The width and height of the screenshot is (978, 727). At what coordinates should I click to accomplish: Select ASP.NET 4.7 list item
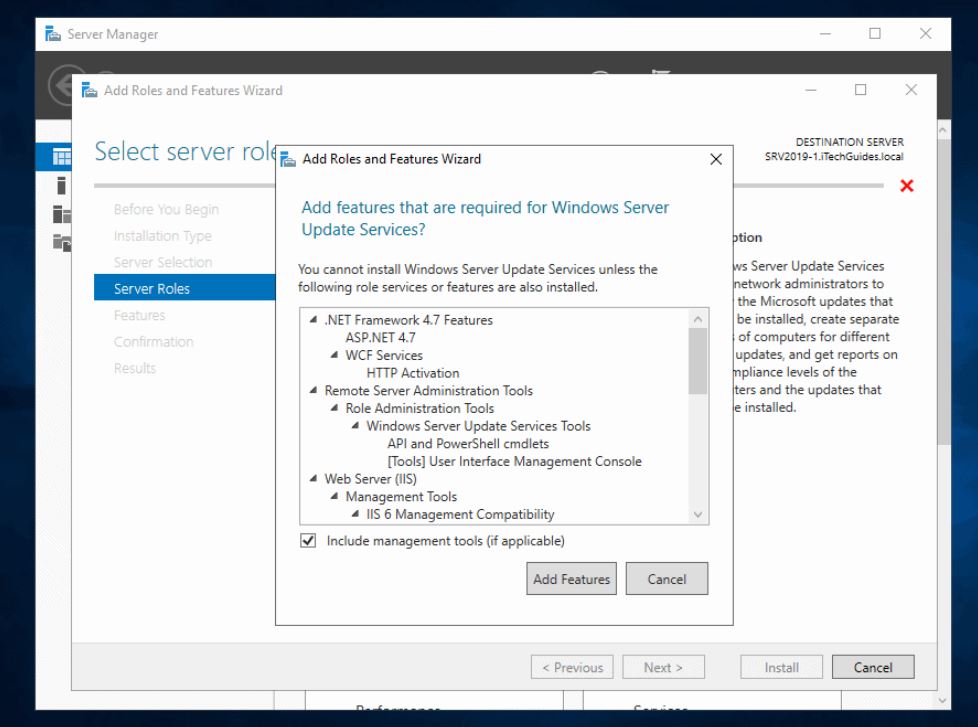click(380, 337)
